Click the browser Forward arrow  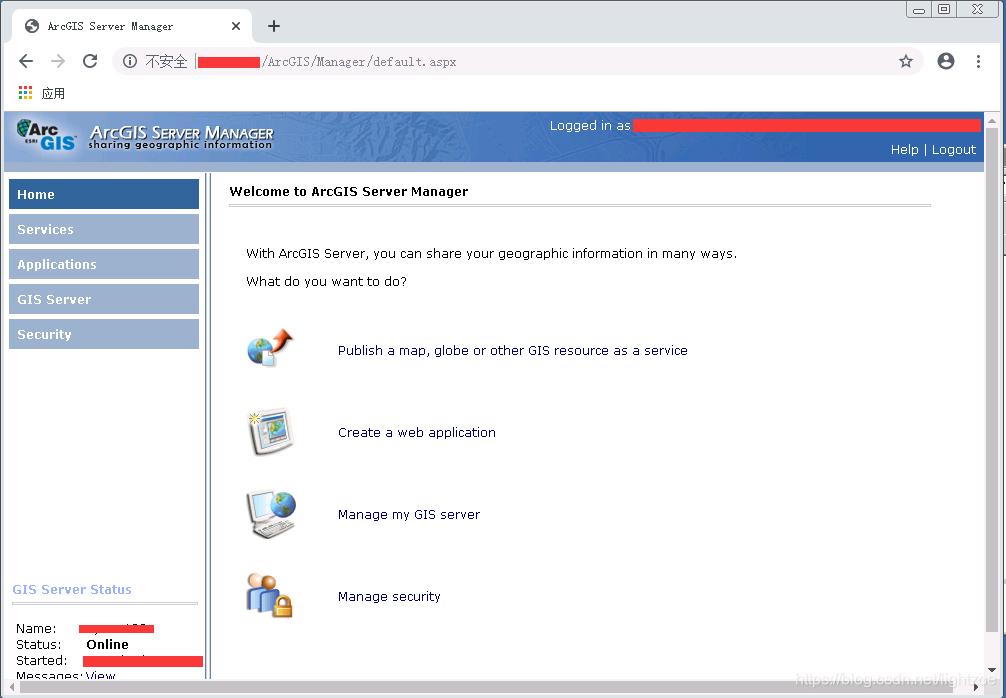[x=58, y=61]
